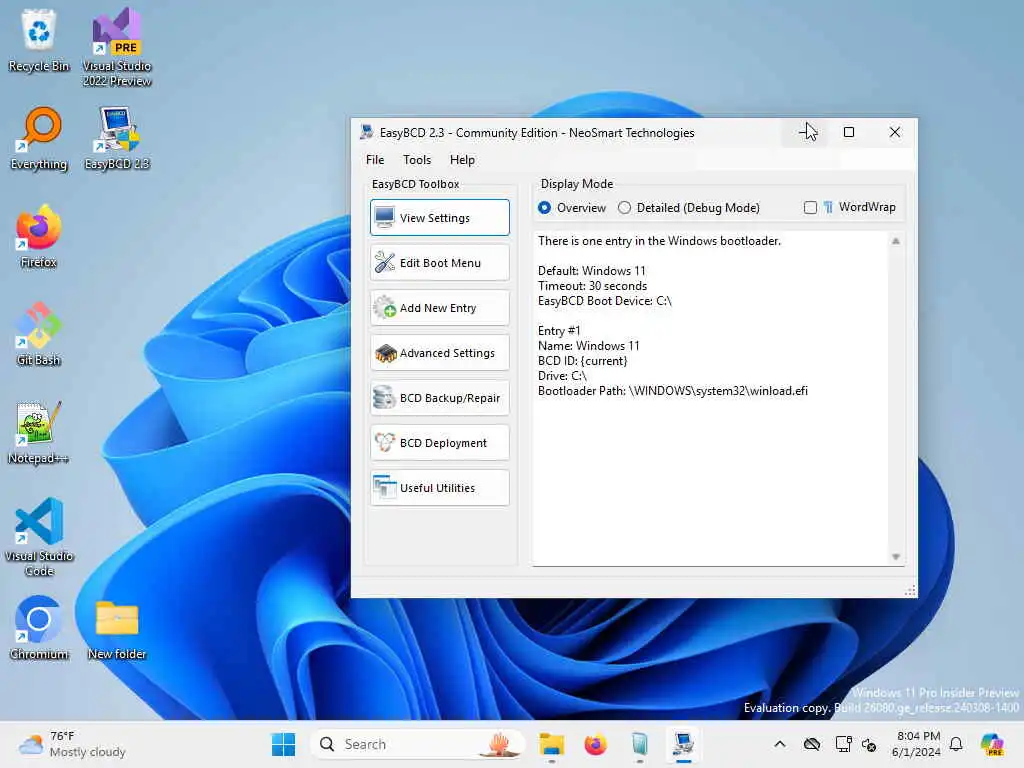The height and width of the screenshot is (768, 1024).
Task: Open the Add New Entry section
Action: point(440,308)
